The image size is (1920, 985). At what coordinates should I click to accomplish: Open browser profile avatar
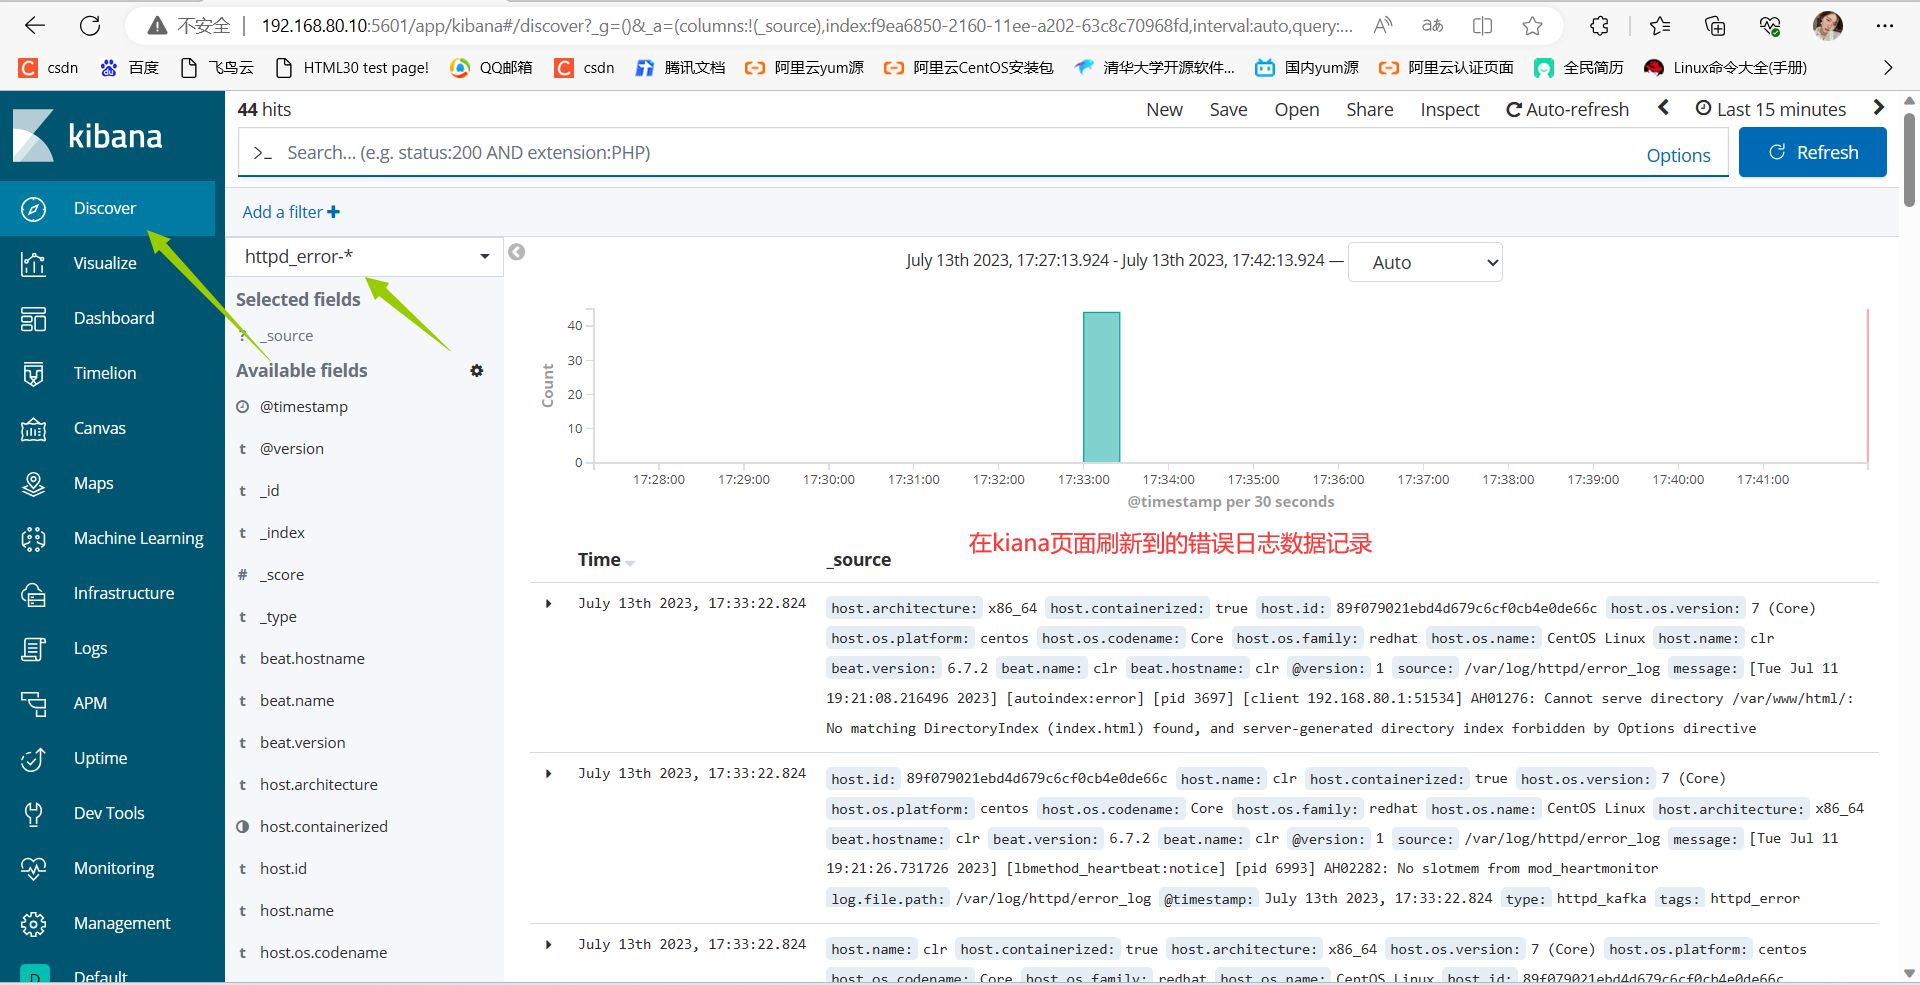1828,26
